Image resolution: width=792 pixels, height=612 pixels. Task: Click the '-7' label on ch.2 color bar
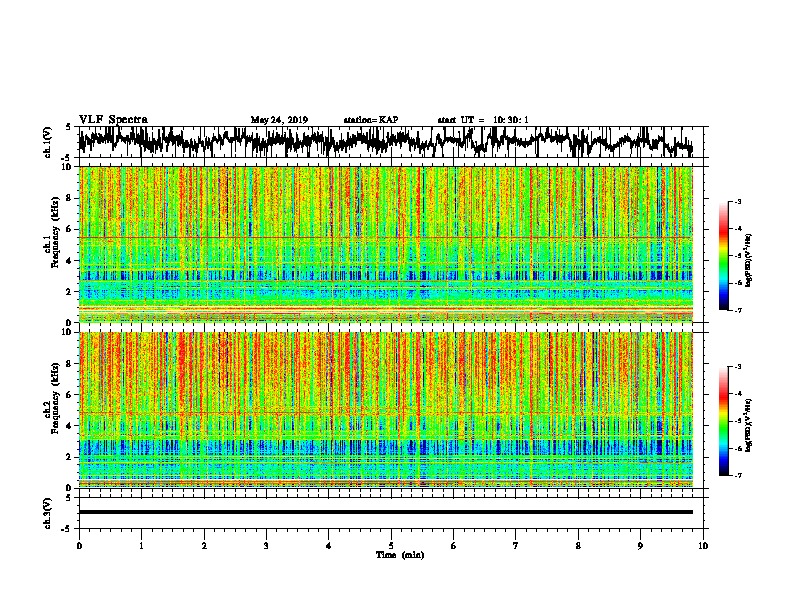pyautogui.click(x=738, y=475)
